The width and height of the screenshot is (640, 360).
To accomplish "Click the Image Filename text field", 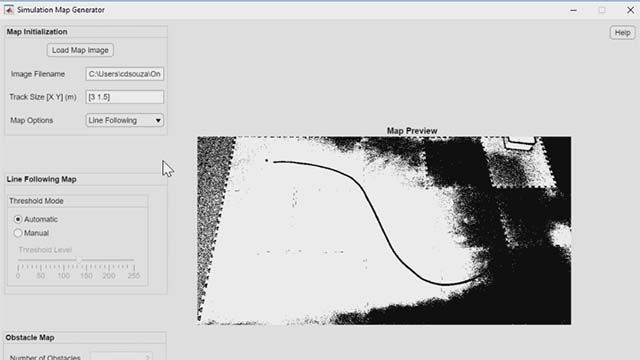I will point(124,74).
